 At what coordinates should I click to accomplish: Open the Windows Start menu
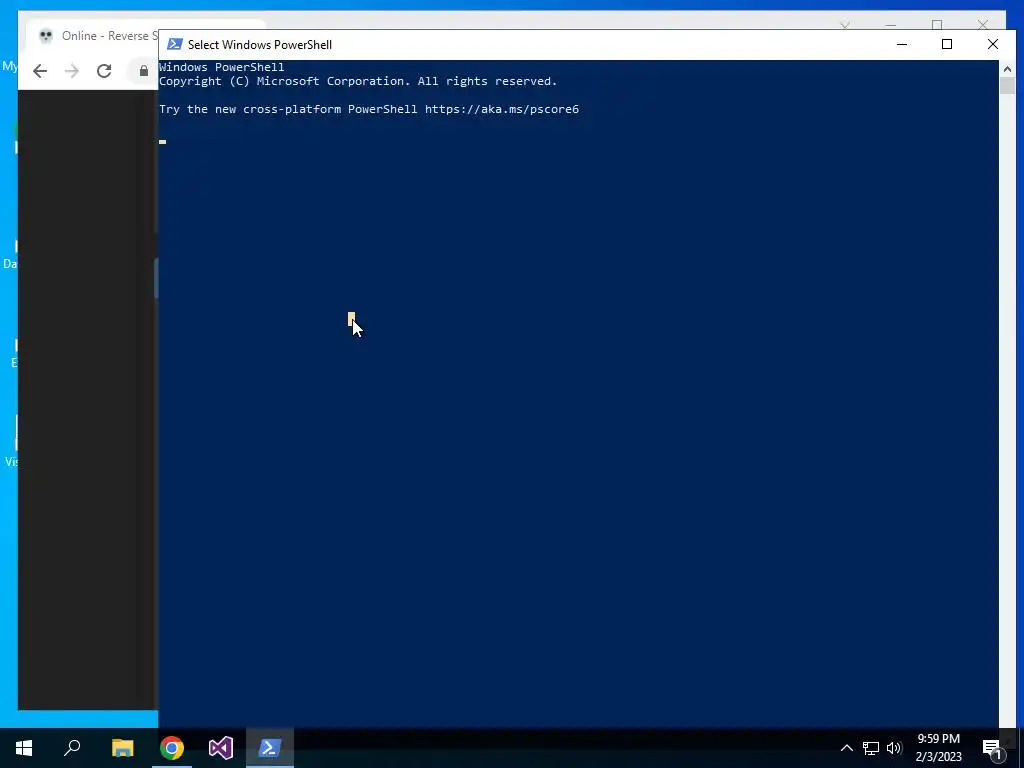coord(24,748)
